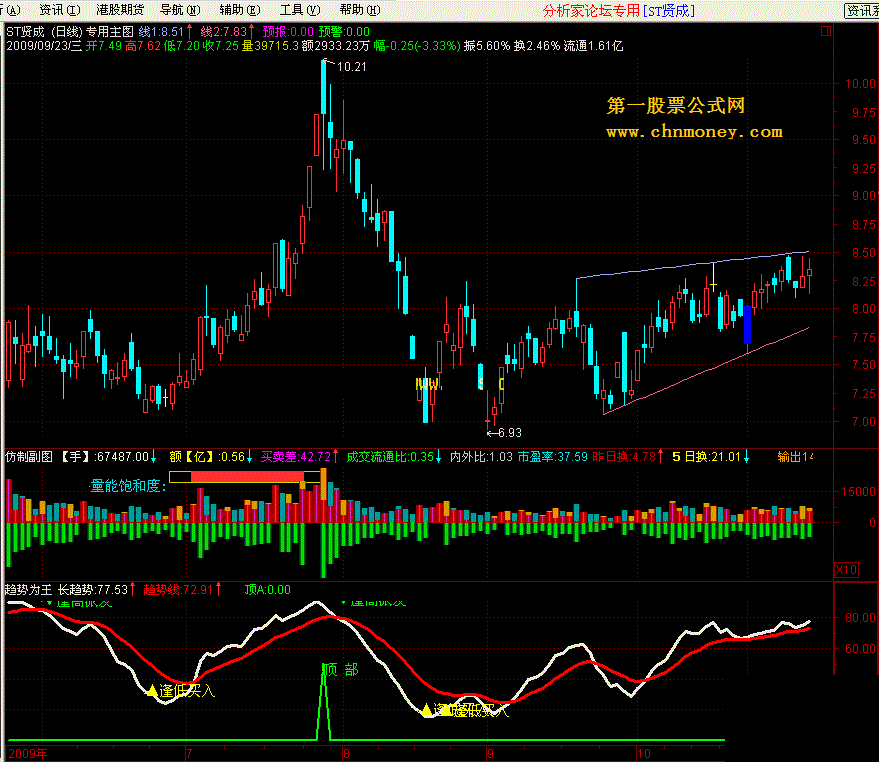
Task: Click the 8.50 price axis label
Action: [x=864, y=252]
